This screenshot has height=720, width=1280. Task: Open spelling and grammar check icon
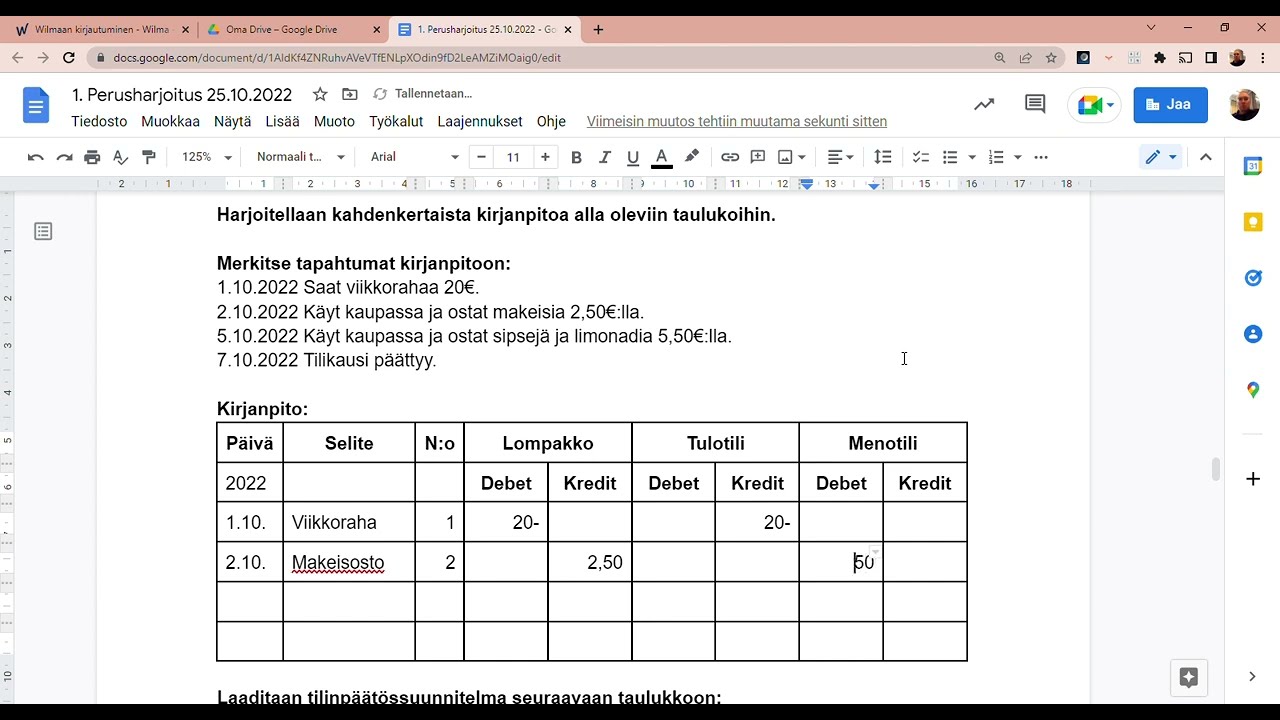coord(120,157)
